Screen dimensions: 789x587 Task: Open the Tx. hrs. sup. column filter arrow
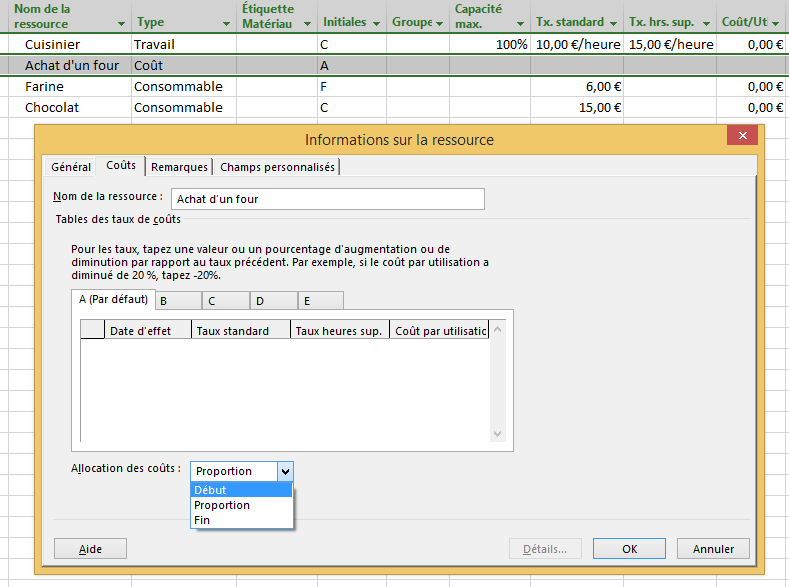tap(706, 24)
